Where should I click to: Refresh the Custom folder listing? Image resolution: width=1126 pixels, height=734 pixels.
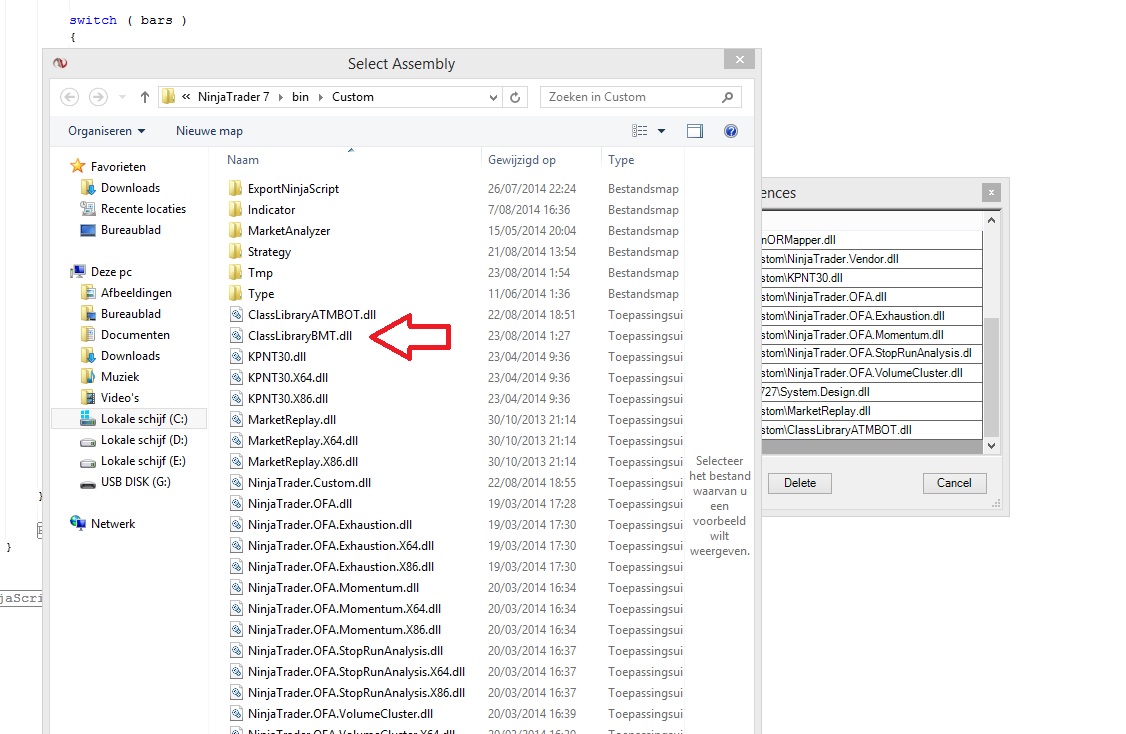pos(515,97)
